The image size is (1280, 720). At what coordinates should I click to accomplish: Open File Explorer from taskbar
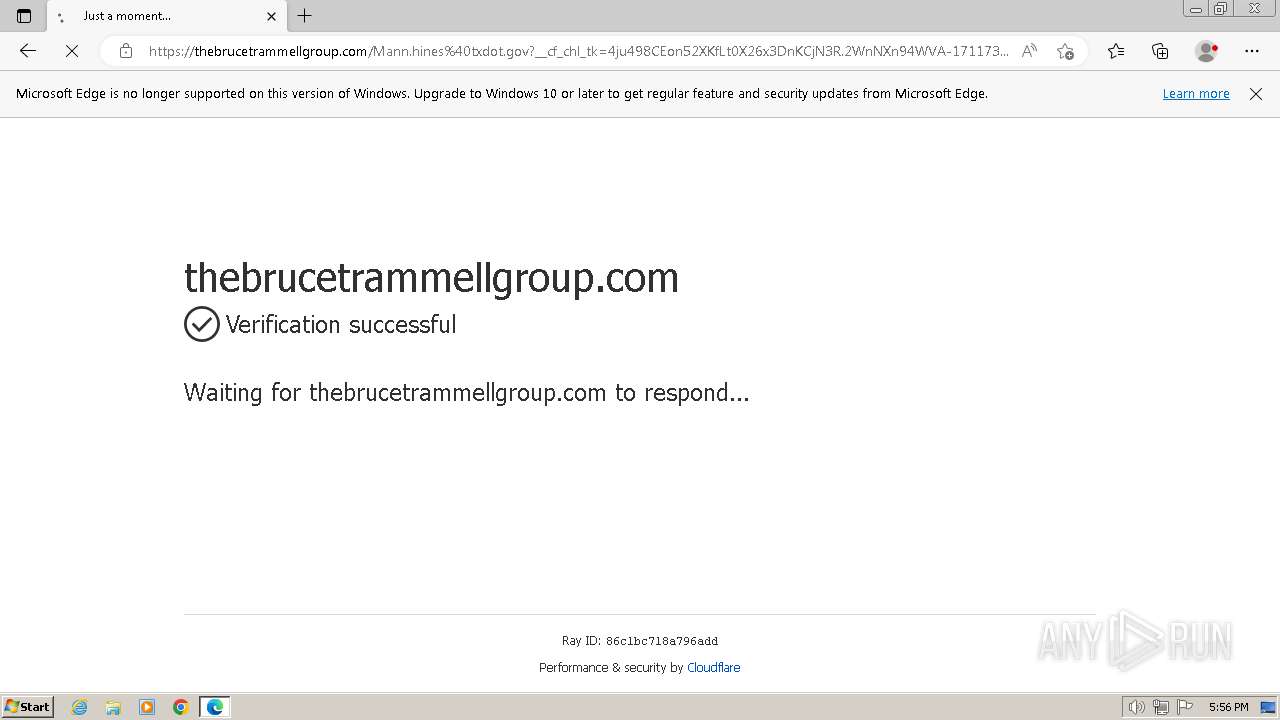pos(113,707)
